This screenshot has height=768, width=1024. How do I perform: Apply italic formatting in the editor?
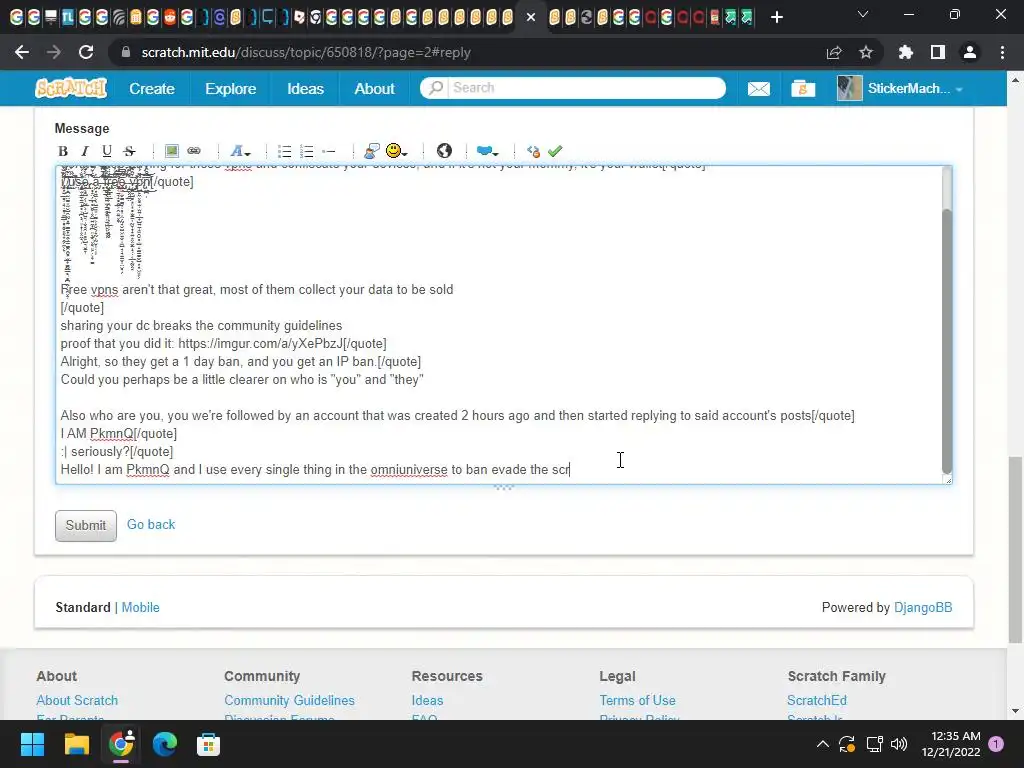click(x=85, y=152)
